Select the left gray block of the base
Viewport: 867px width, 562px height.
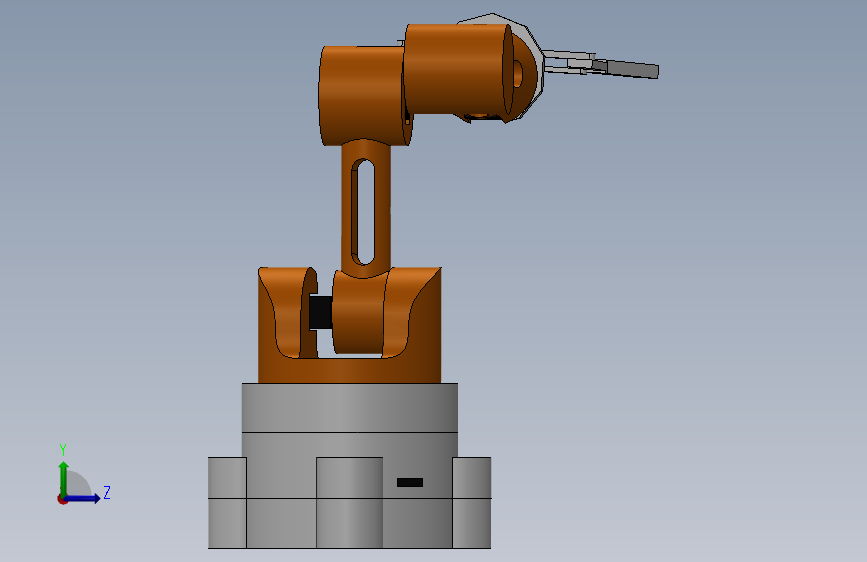(227, 502)
